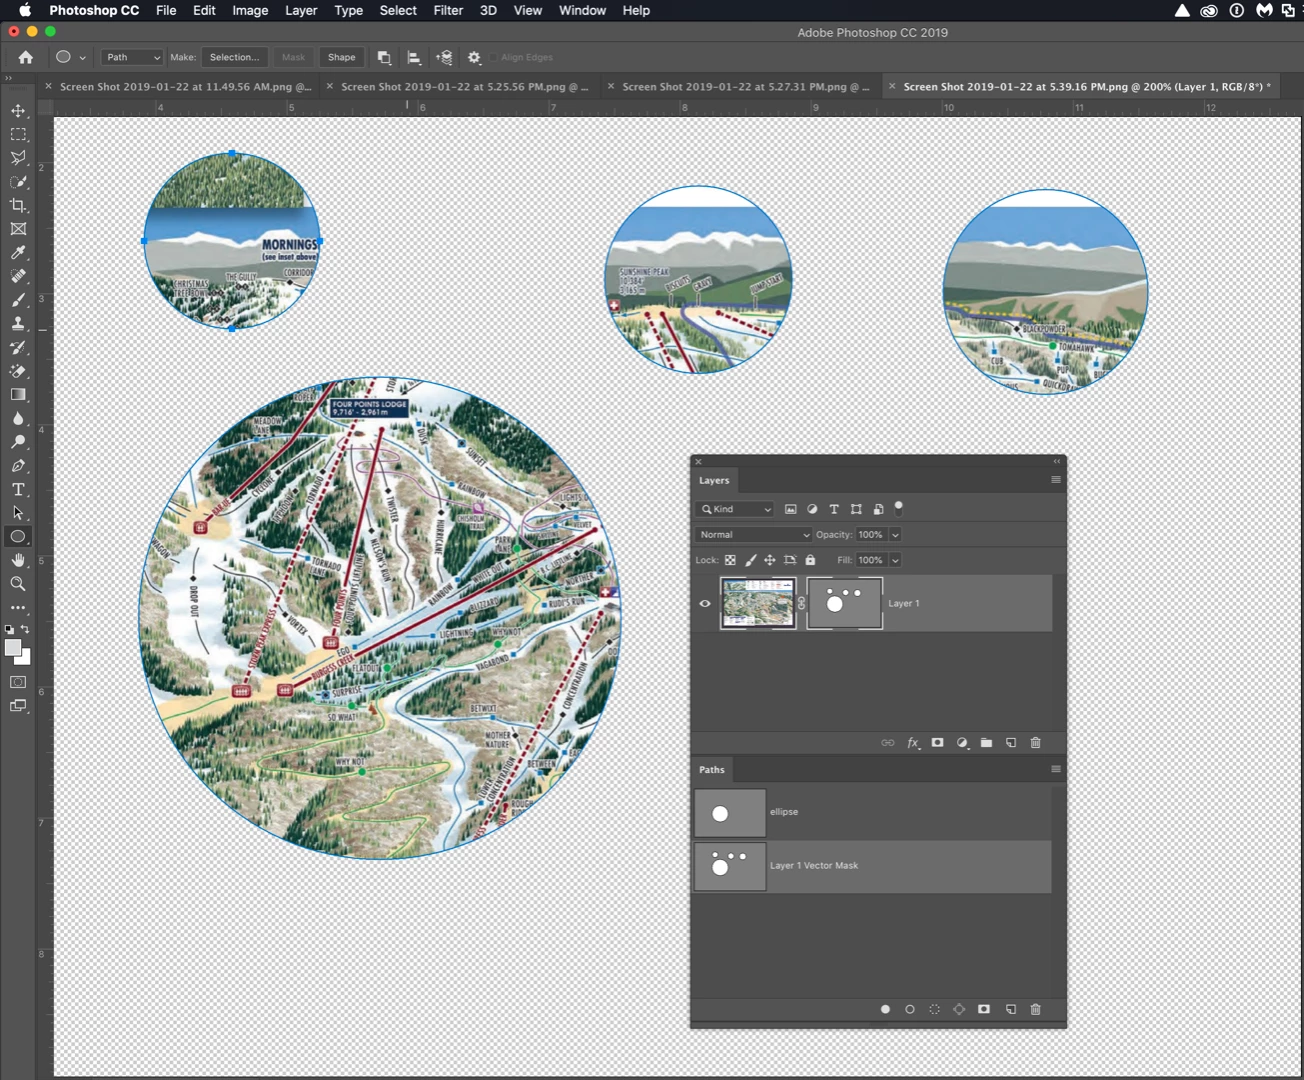Click the foreground color swatch
The height and width of the screenshot is (1080, 1304).
(x=13, y=648)
